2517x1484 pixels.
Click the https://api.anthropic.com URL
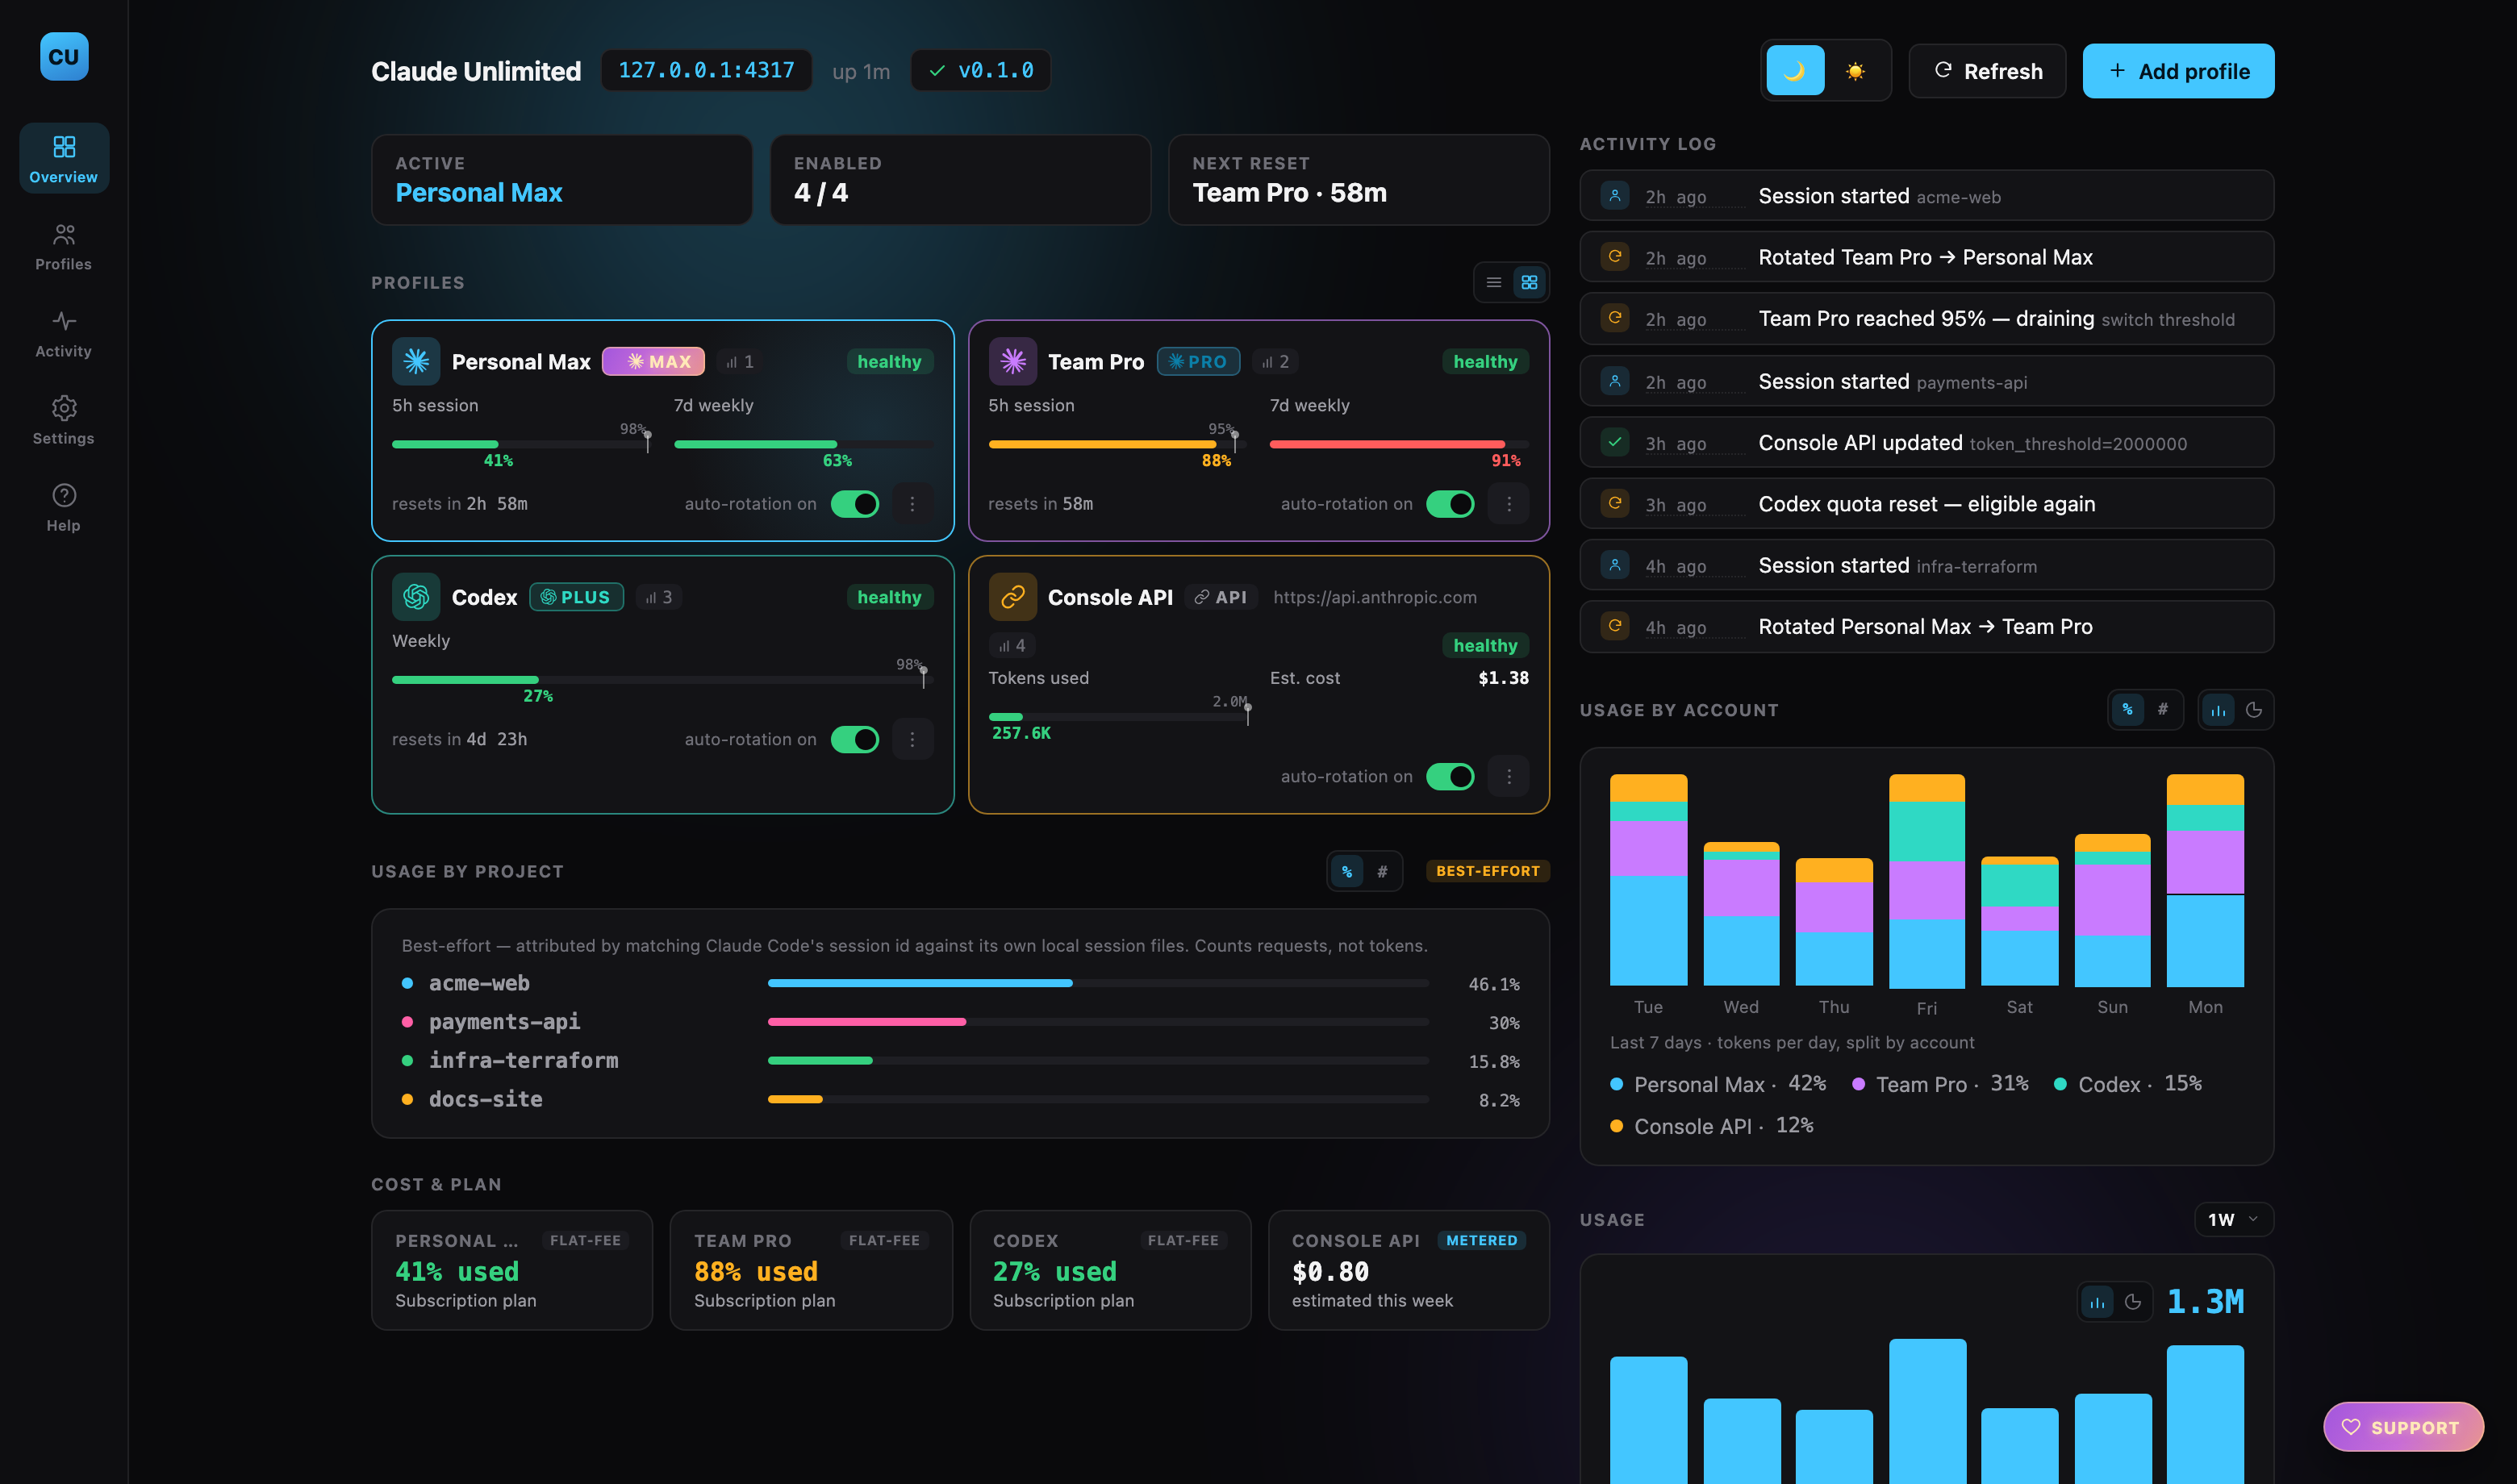[1374, 597]
